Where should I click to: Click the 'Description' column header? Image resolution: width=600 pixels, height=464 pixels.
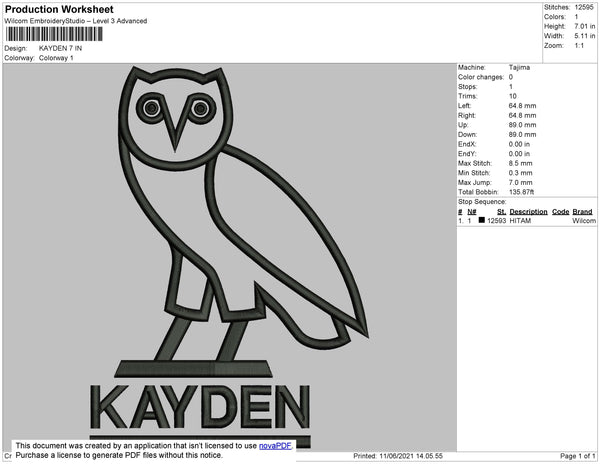click(x=528, y=212)
